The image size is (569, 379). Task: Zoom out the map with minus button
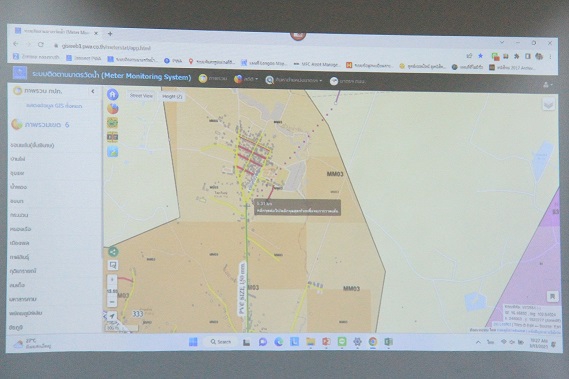[x=112, y=302]
